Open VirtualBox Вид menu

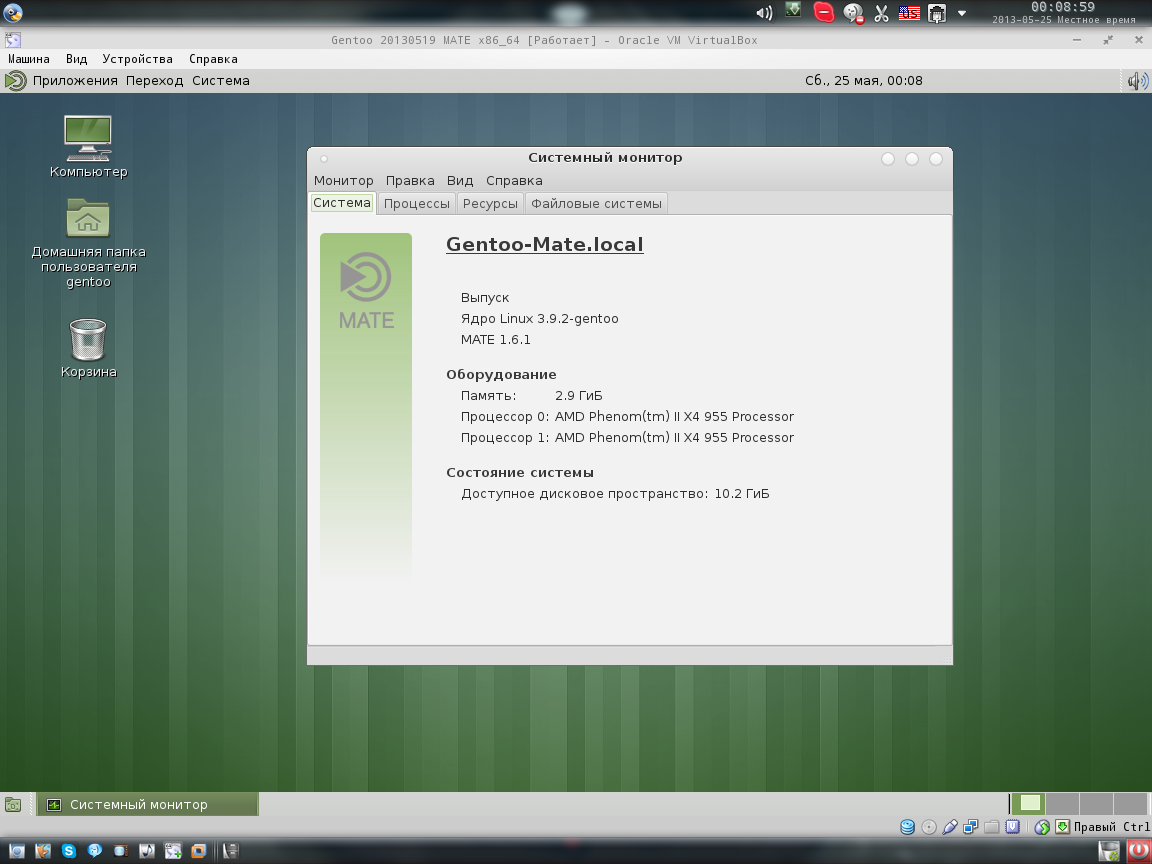click(x=76, y=59)
